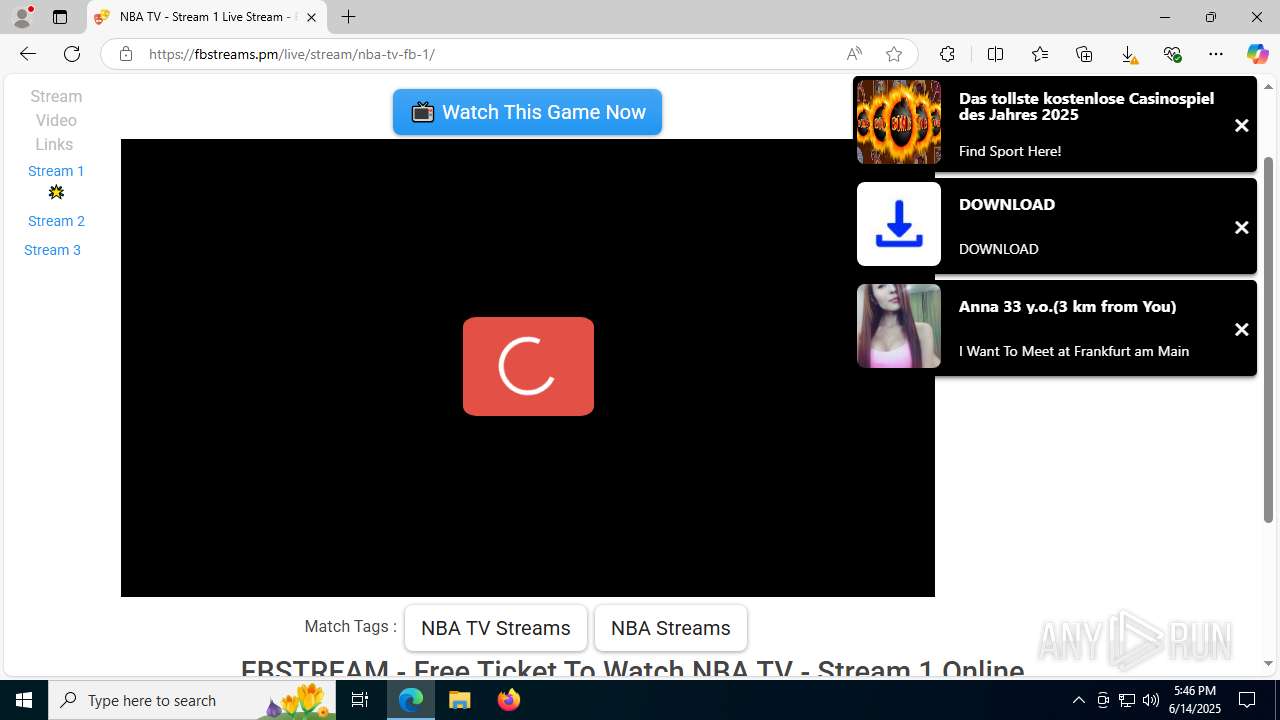The width and height of the screenshot is (1280, 720).
Task: Open the Windows Start menu
Action: coord(24,700)
